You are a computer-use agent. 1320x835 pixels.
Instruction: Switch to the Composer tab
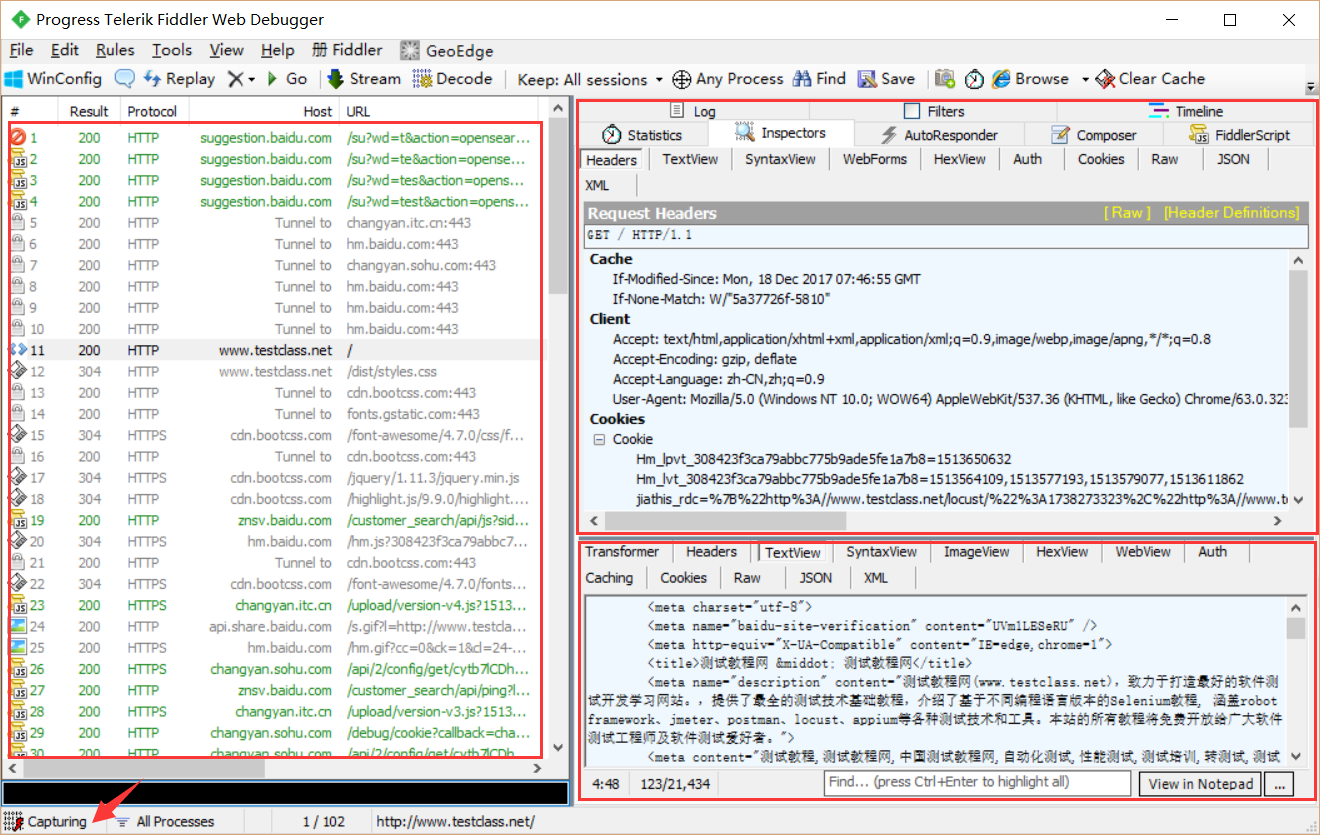click(x=1094, y=135)
